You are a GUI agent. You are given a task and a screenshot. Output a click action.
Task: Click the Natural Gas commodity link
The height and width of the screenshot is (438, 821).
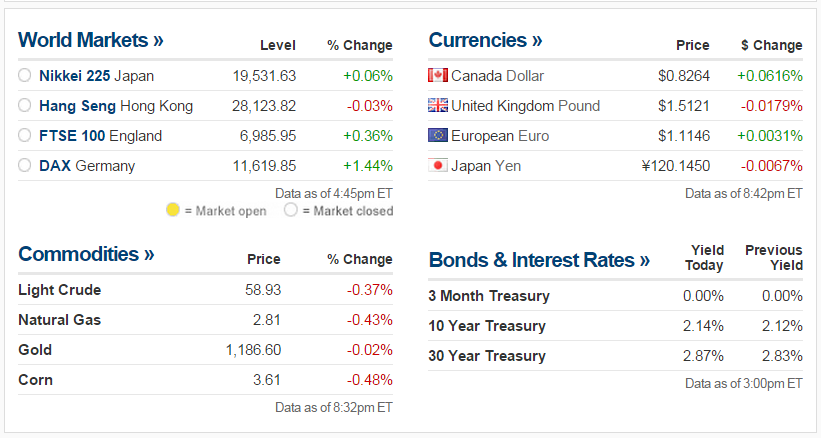pos(60,320)
